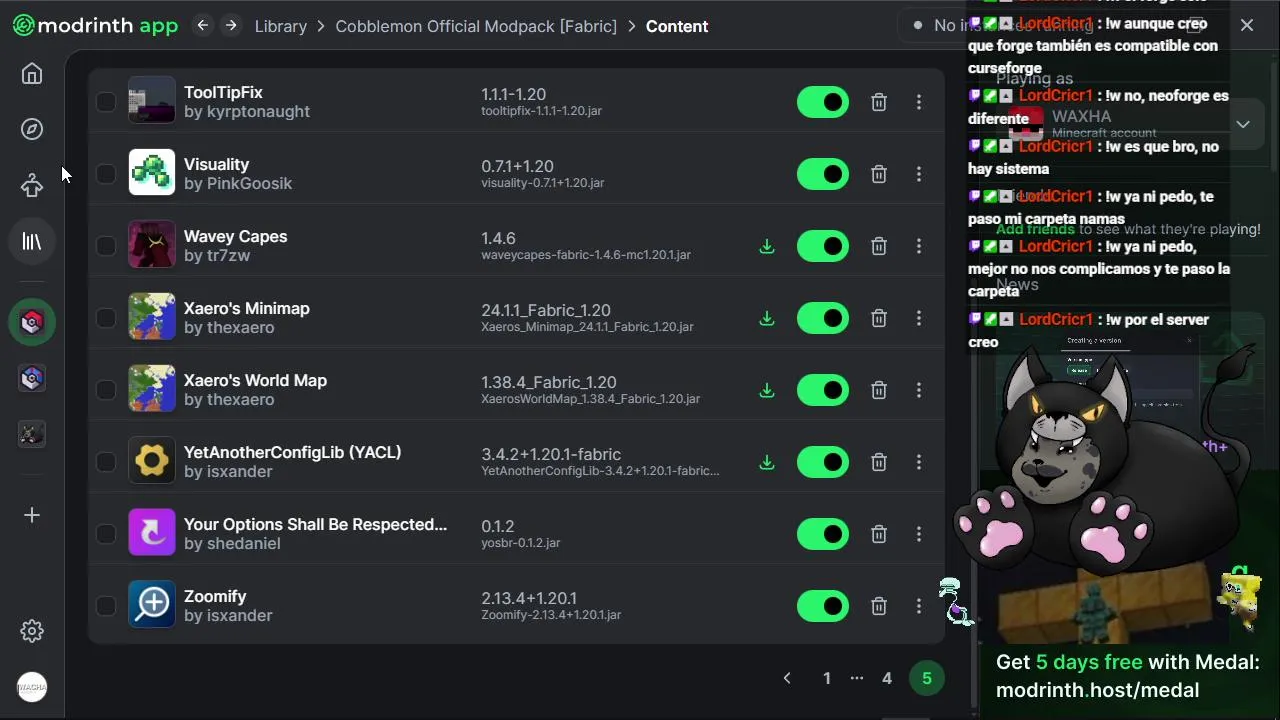Disable Xaero's Minimap toggle
The width and height of the screenshot is (1280, 720).
tap(823, 318)
